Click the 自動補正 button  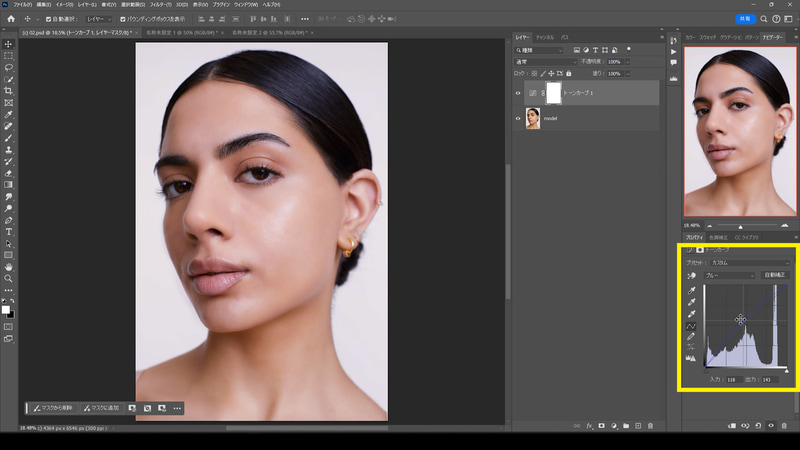click(775, 274)
